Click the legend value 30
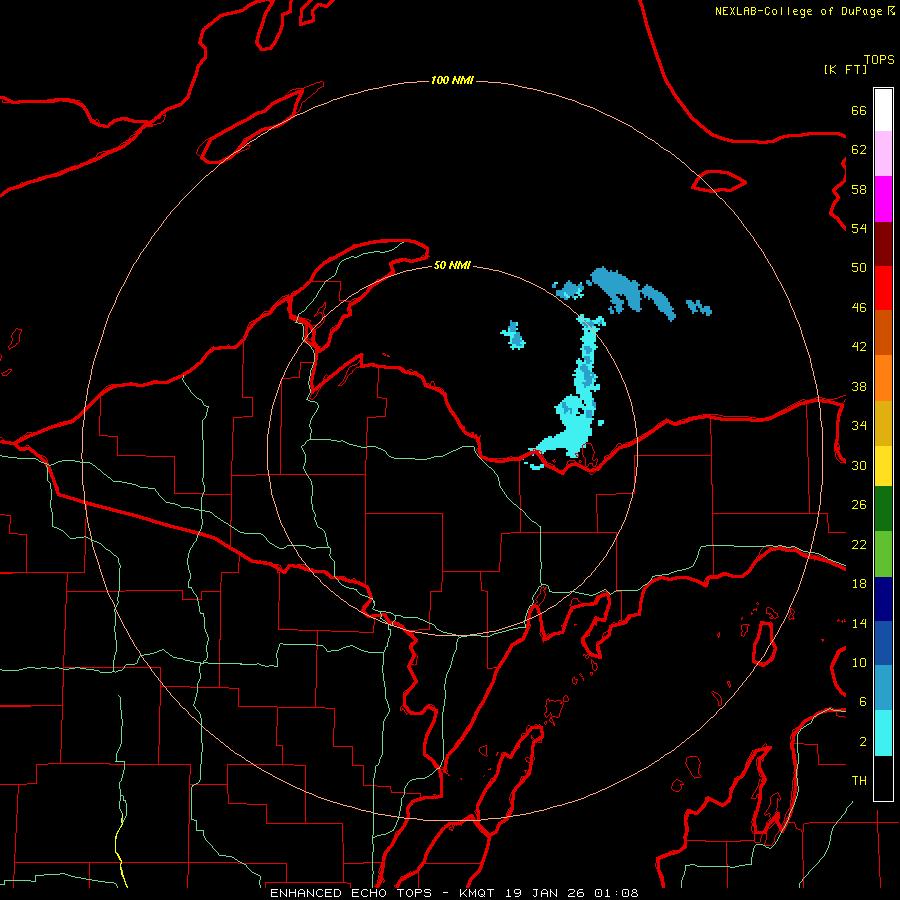This screenshot has width=900, height=900. 859,465
